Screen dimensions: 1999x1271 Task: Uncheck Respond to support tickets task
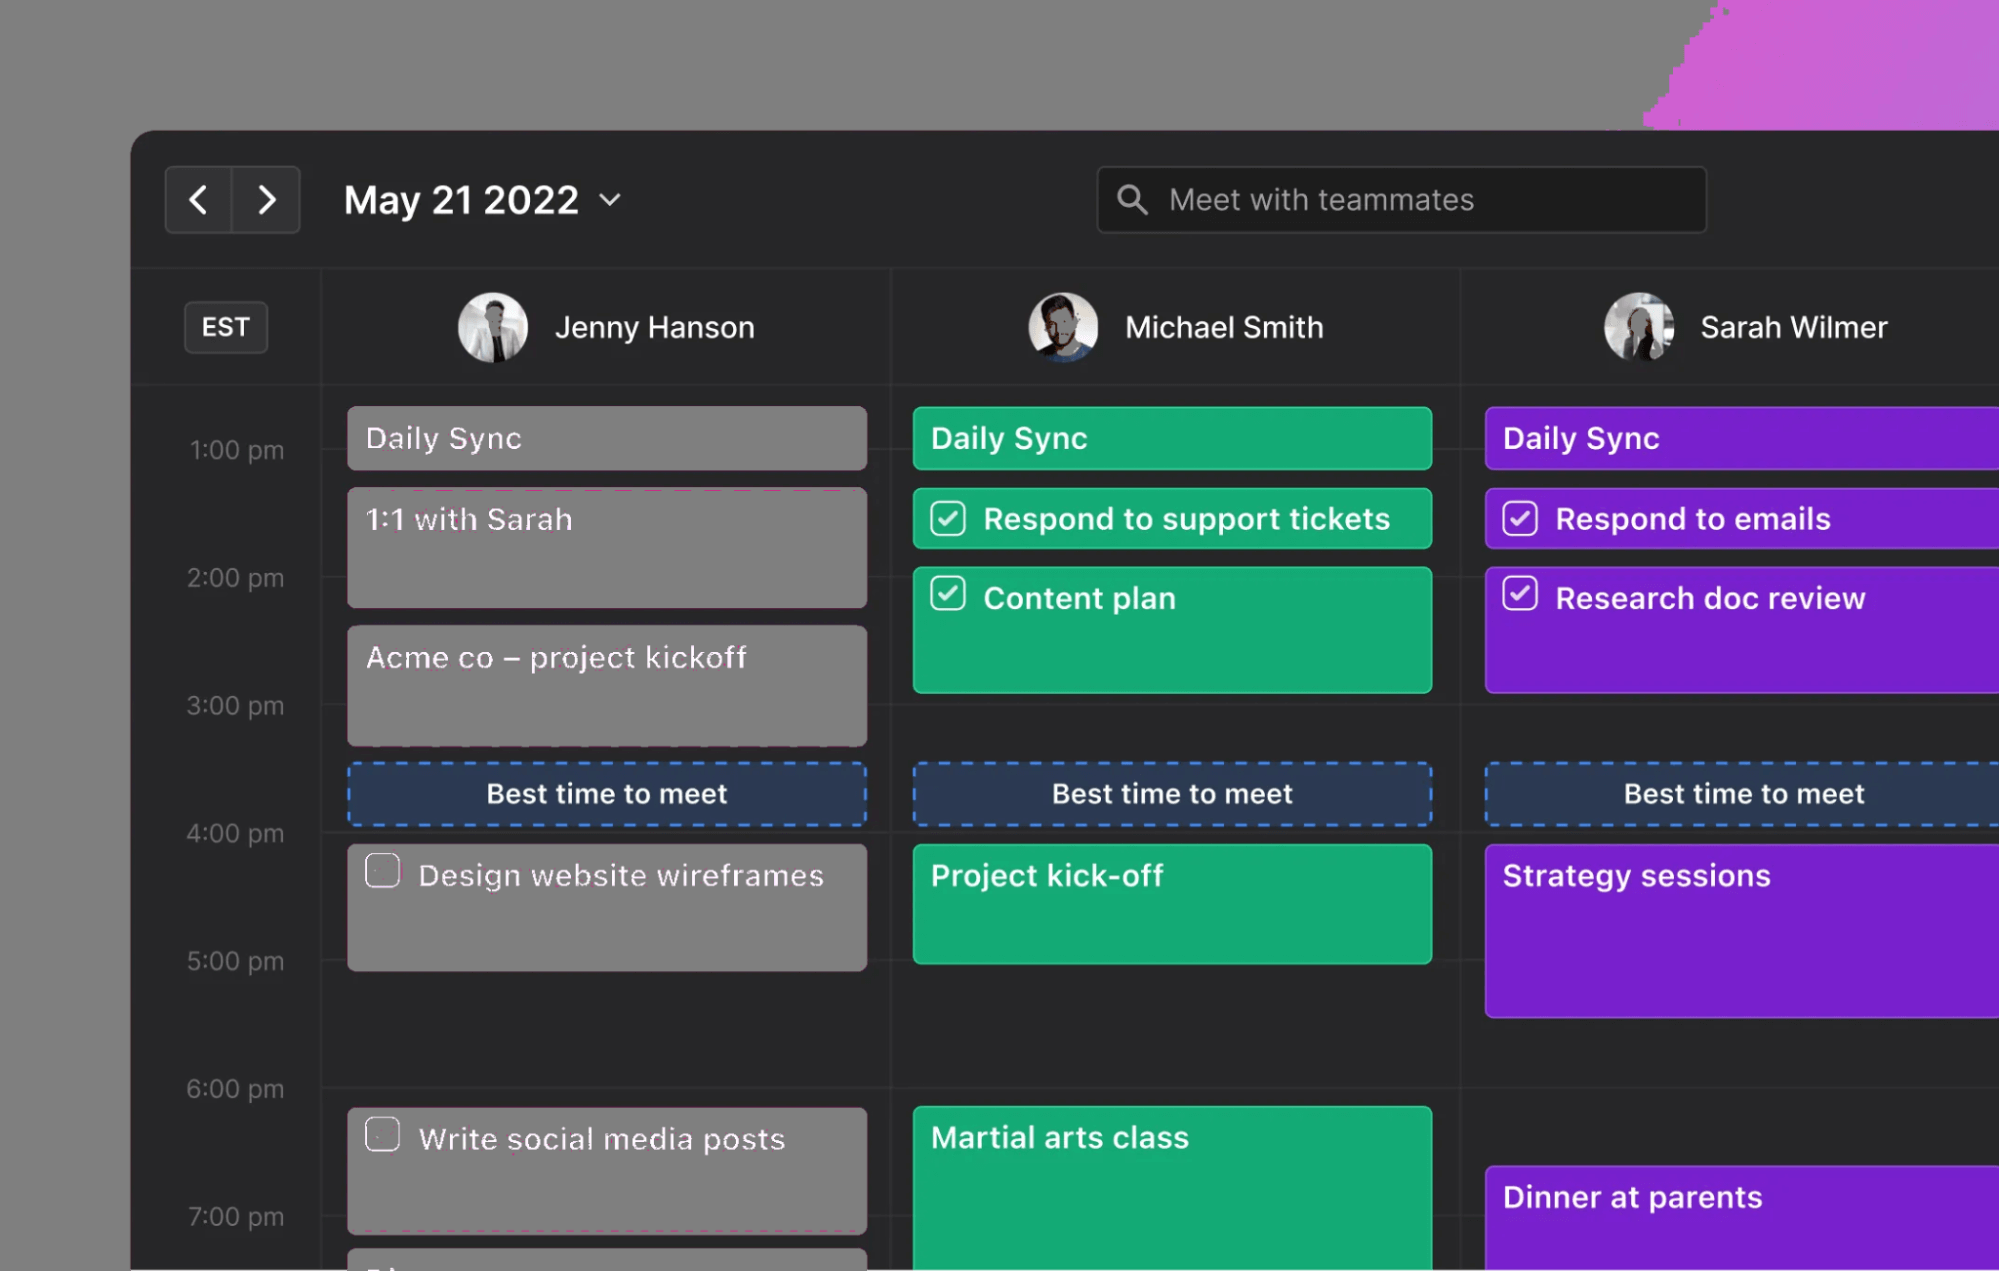click(947, 518)
